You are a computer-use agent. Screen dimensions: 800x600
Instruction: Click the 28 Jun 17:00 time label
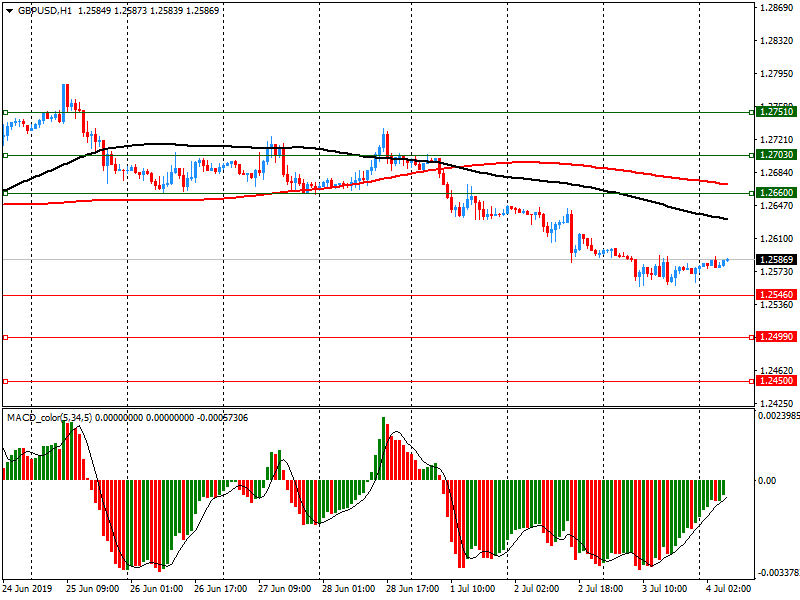coord(413,589)
